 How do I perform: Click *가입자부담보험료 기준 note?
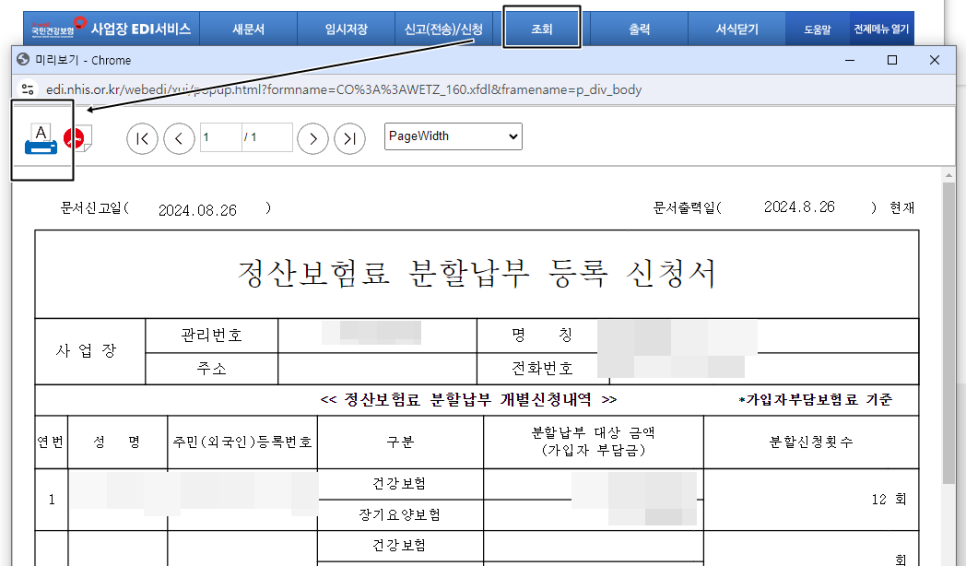tap(814, 400)
